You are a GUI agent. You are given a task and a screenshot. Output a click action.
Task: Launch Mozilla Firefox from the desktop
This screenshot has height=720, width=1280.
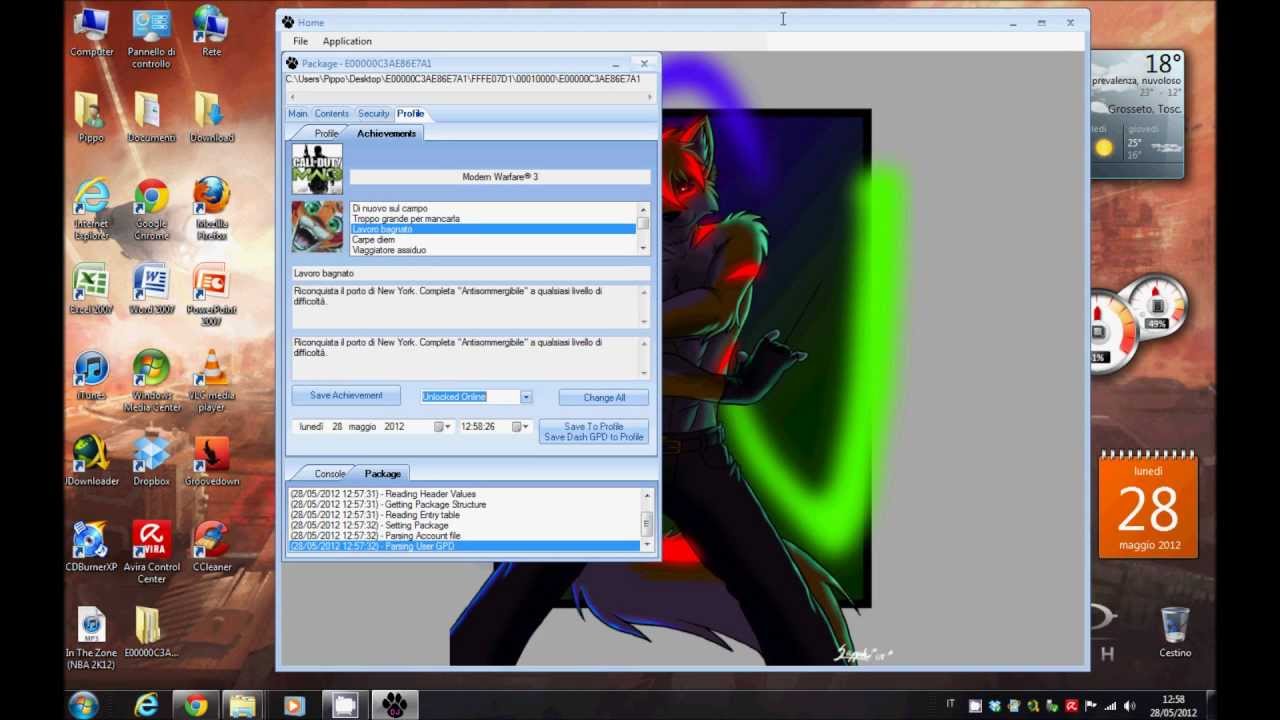point(211,210)
